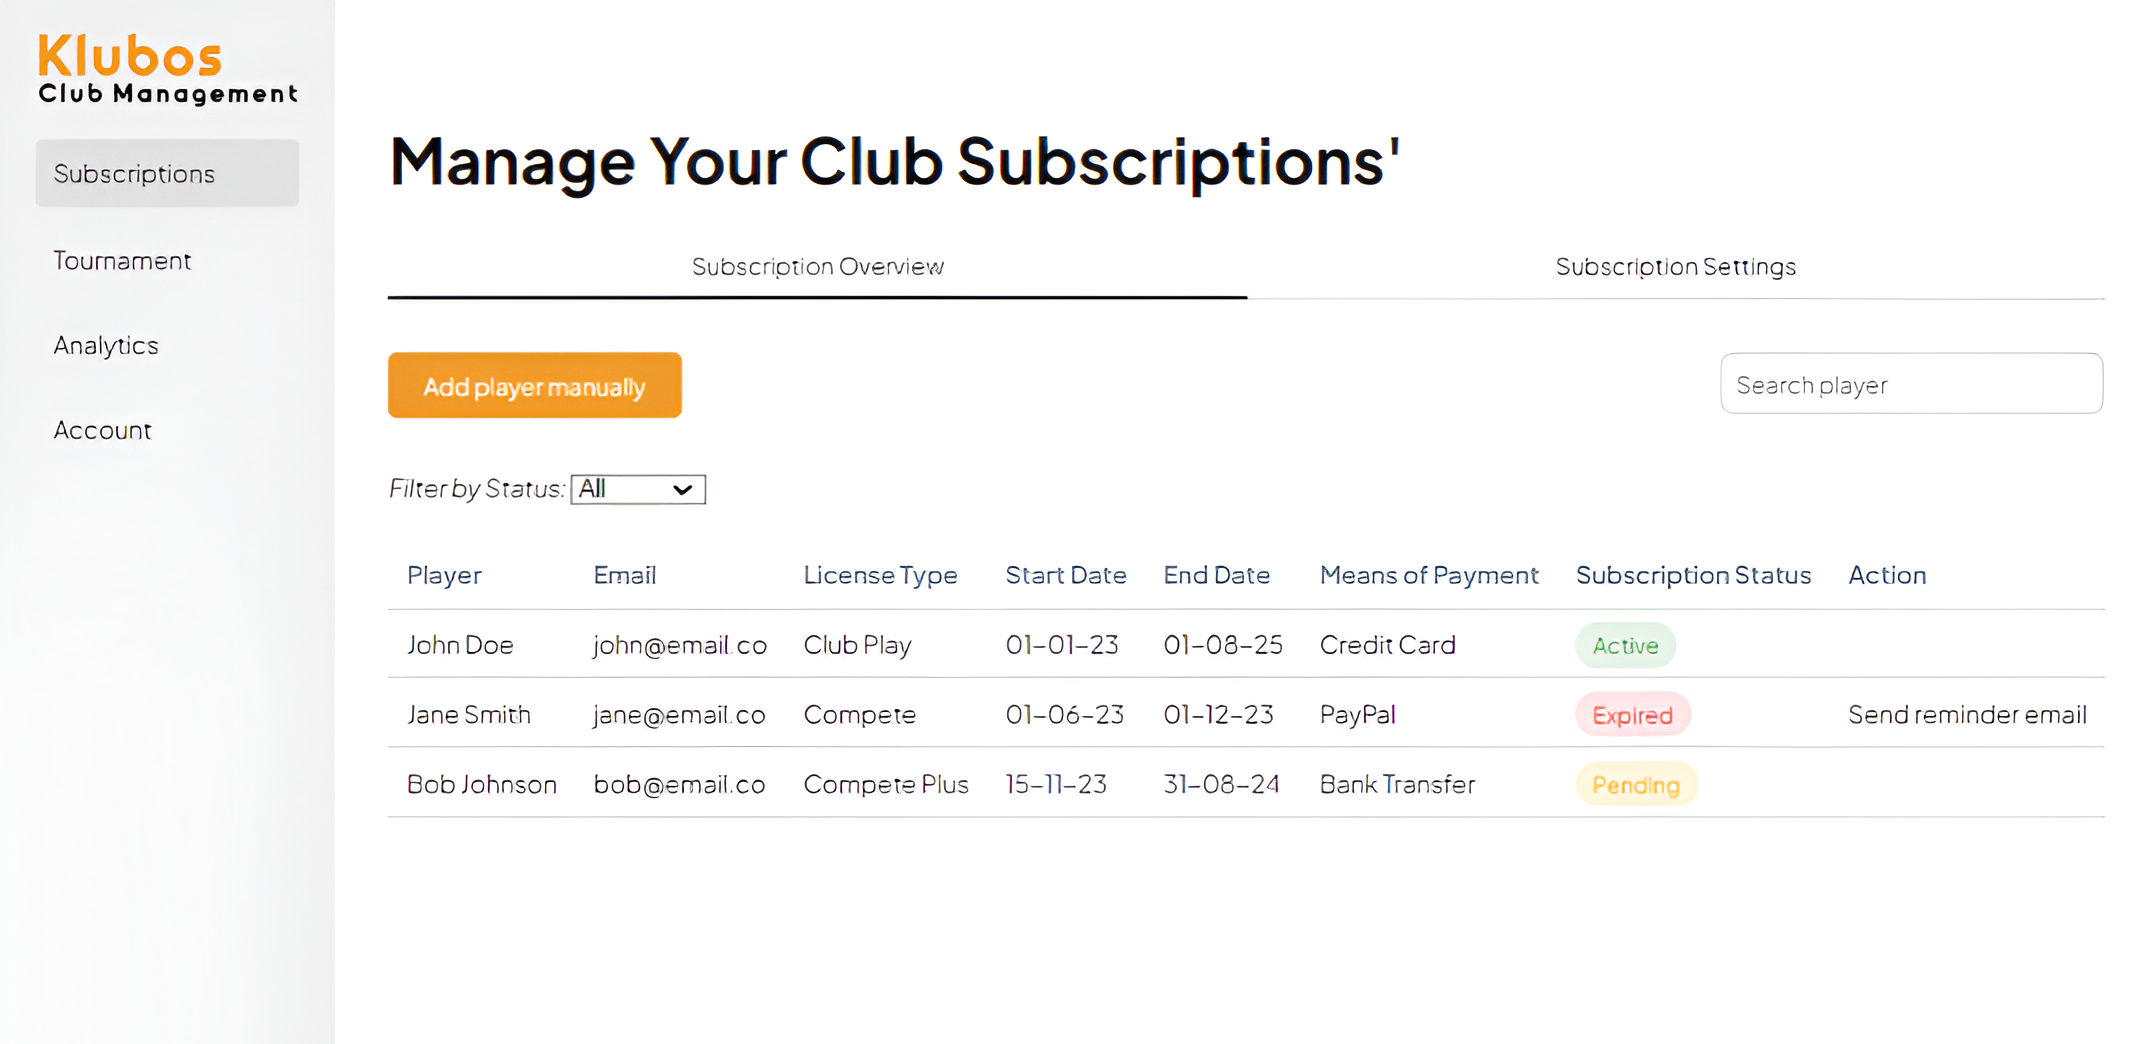Select the John Doe row name
Viewport: 2150px width, 1044px height.
[460, 645]
